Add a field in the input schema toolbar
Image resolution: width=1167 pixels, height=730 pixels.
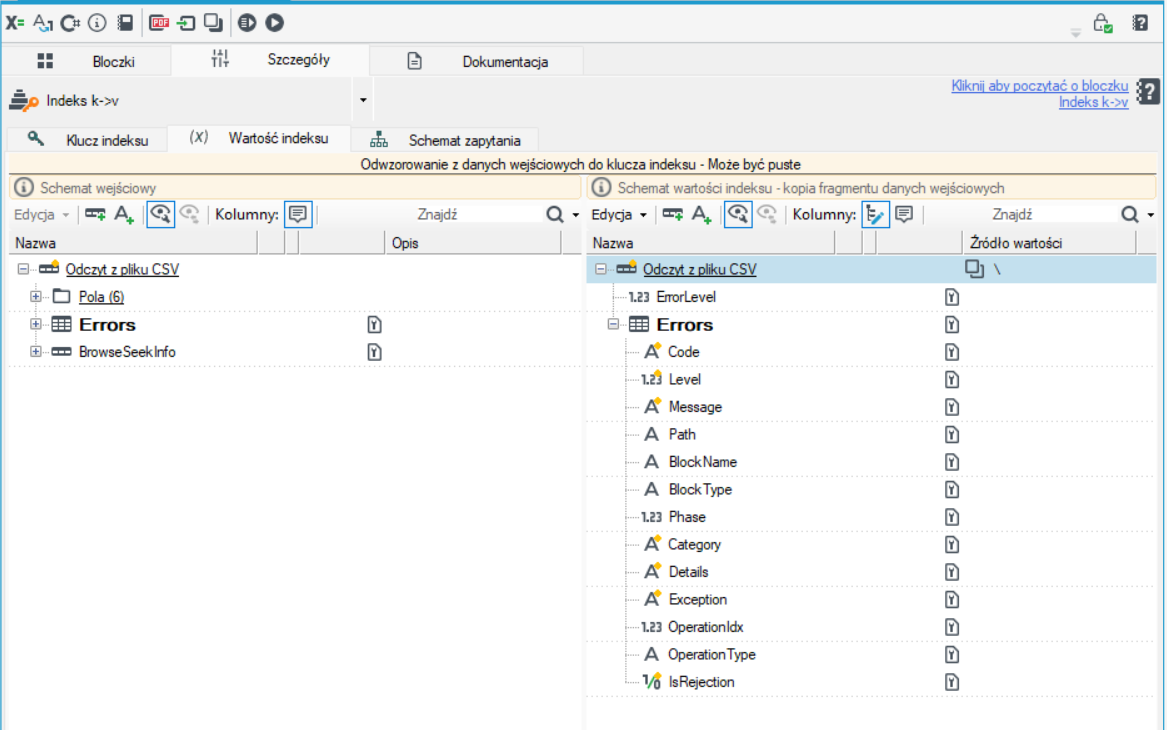(x=95, y=214)
